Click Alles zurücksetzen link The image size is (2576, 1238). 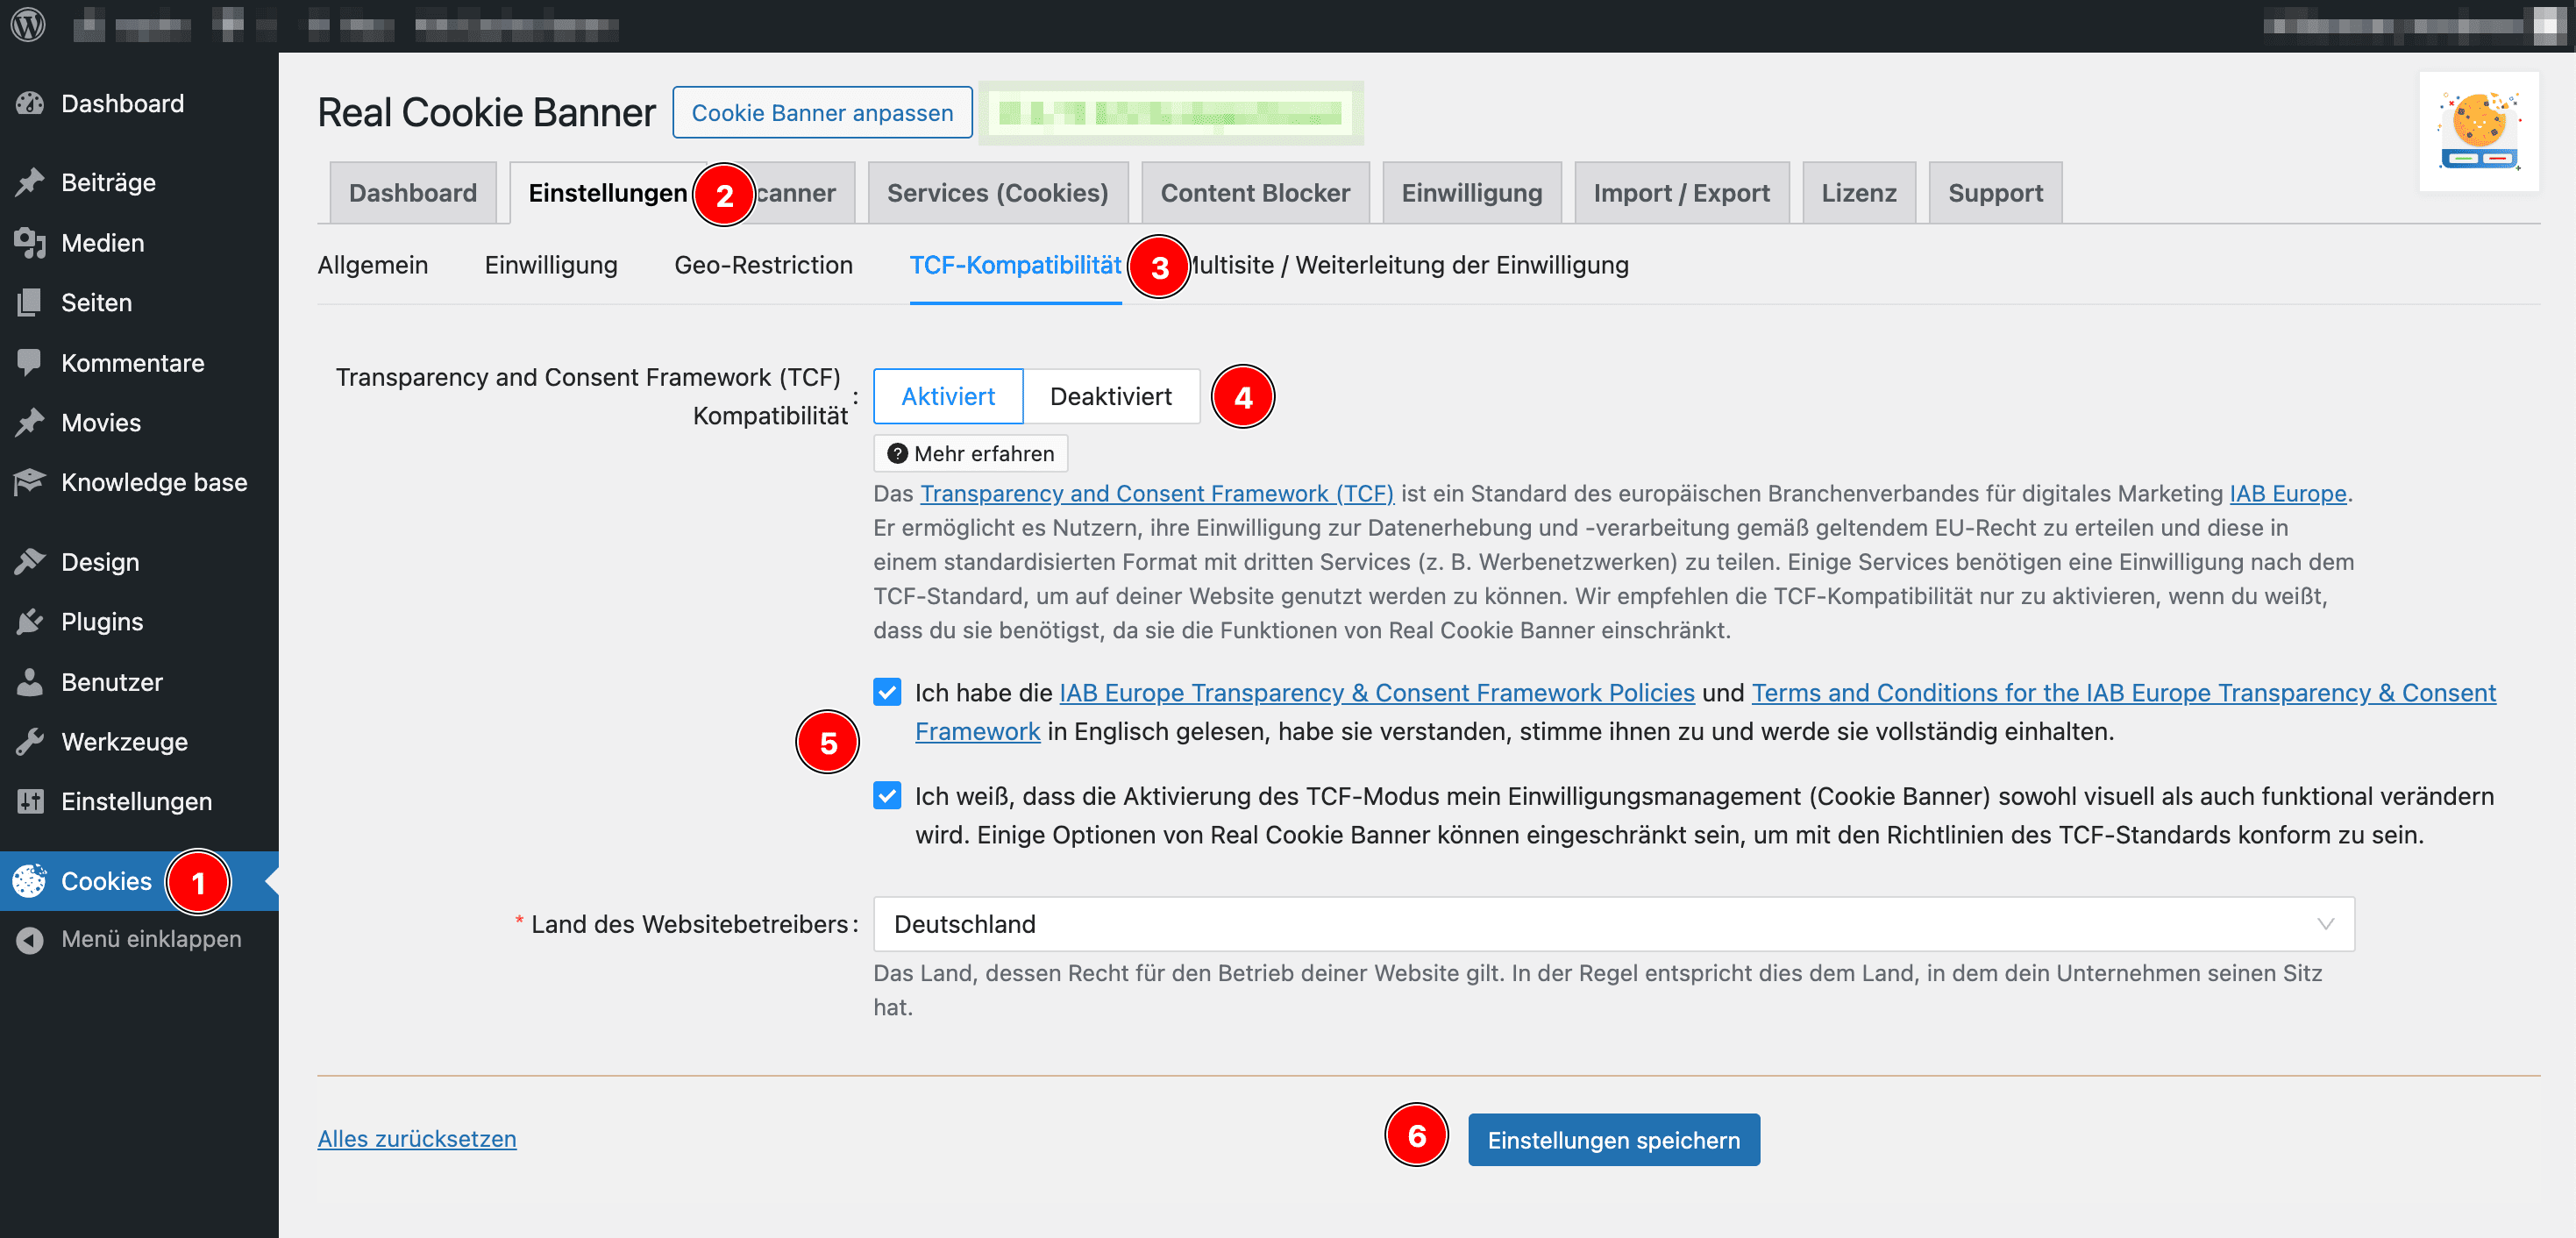tap(416, 1139)
